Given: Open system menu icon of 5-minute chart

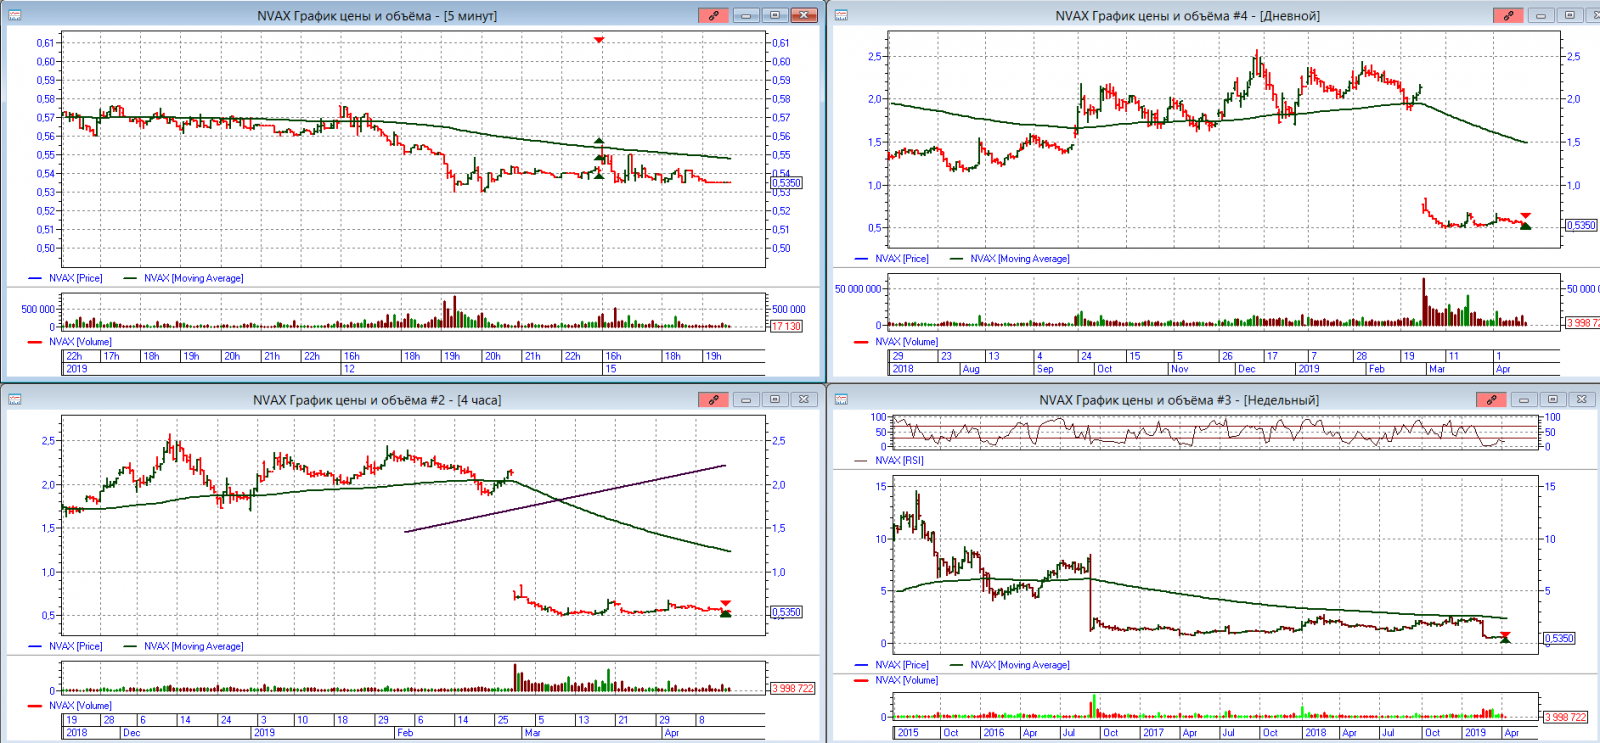Looking at the screenshot, I should (x=15, y=15).
